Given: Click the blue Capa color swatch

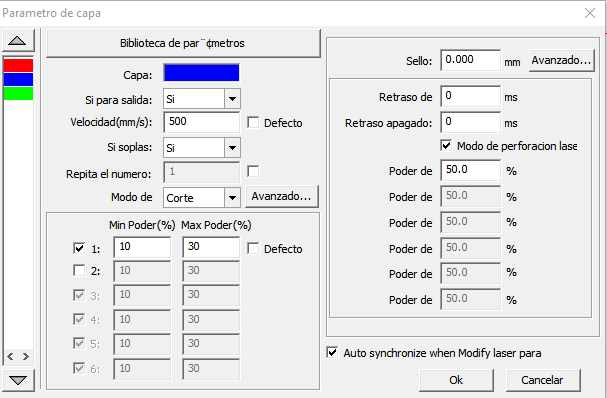Looking at the screenshot, I should click(202, 73).
